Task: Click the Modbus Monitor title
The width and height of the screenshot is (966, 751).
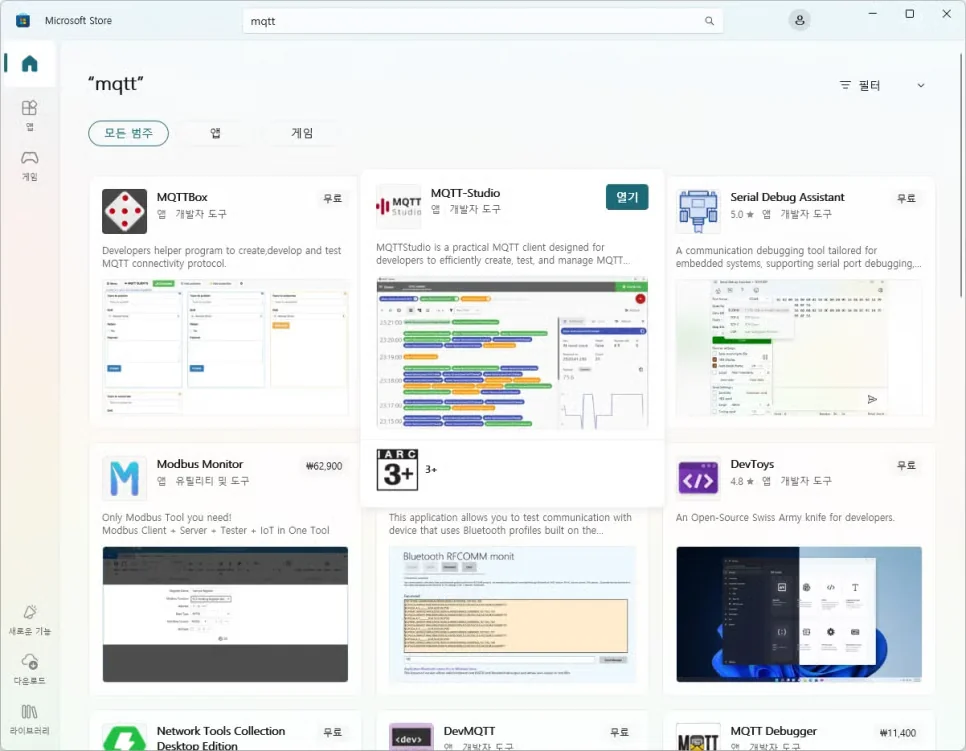Action: click(x=200, y=464)
